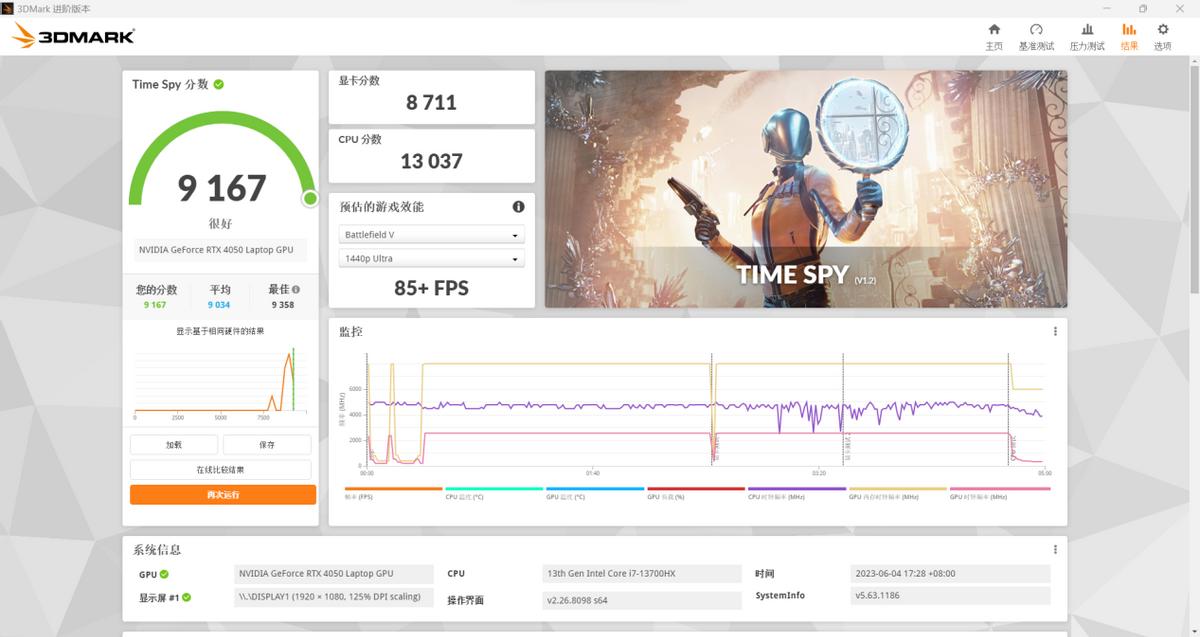
Task: Select the results tab
Action: (1128, 34)
